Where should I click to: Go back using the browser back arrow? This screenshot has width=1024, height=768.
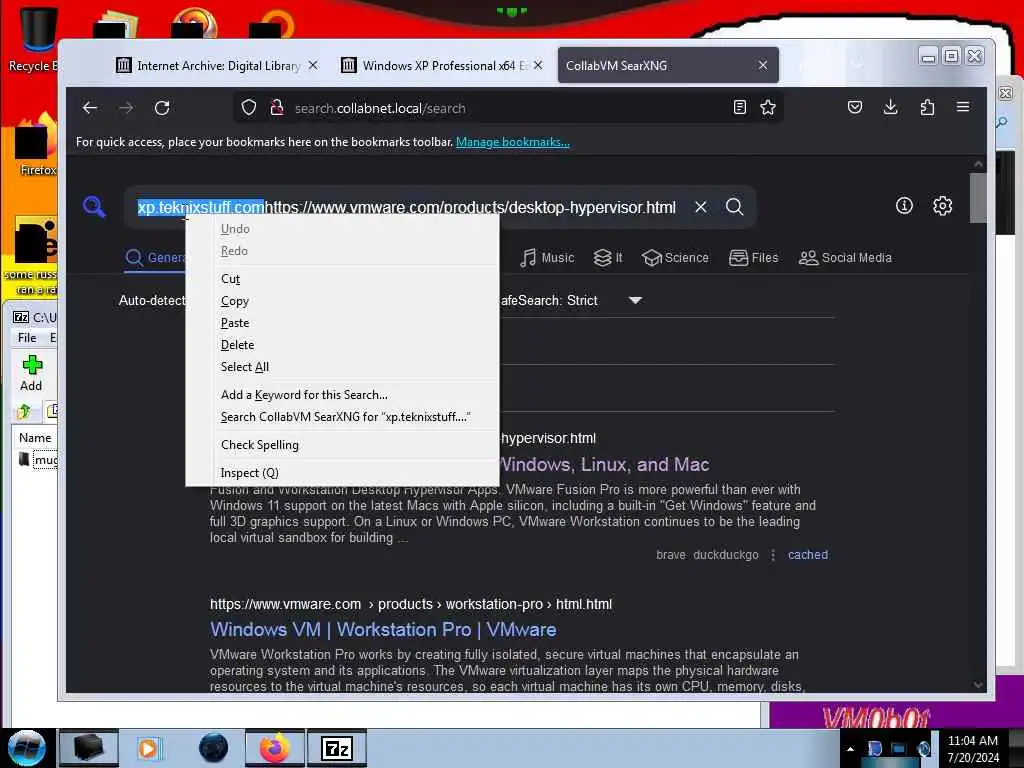tap(90, 108)
